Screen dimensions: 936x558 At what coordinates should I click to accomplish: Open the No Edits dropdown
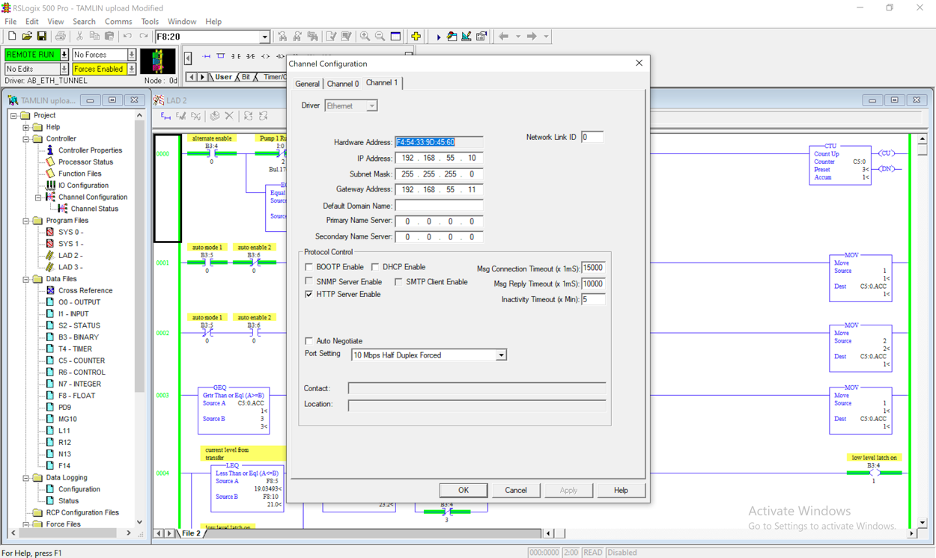[64, 69]
